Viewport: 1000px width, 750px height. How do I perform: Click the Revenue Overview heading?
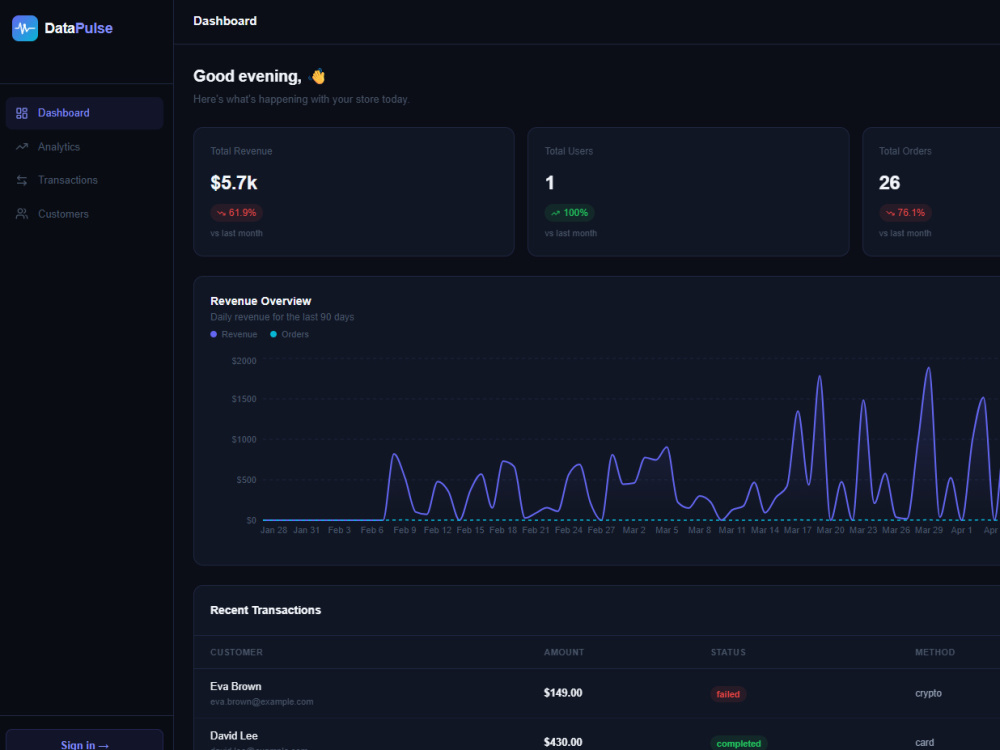pos(260,301)
